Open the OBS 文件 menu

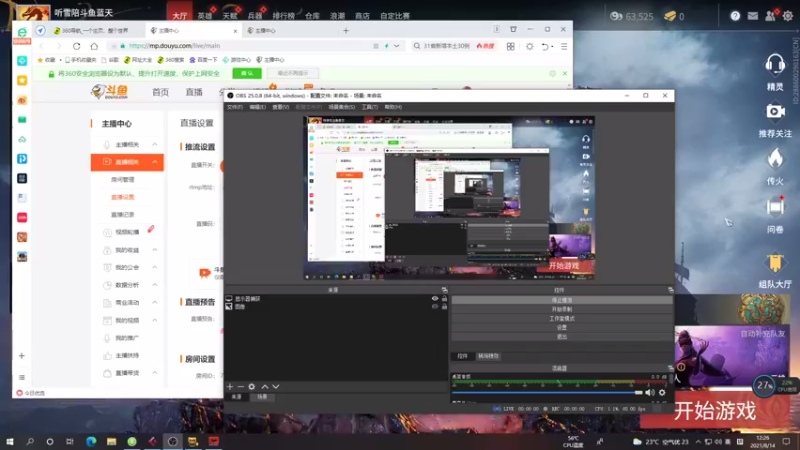click(235, 107)
